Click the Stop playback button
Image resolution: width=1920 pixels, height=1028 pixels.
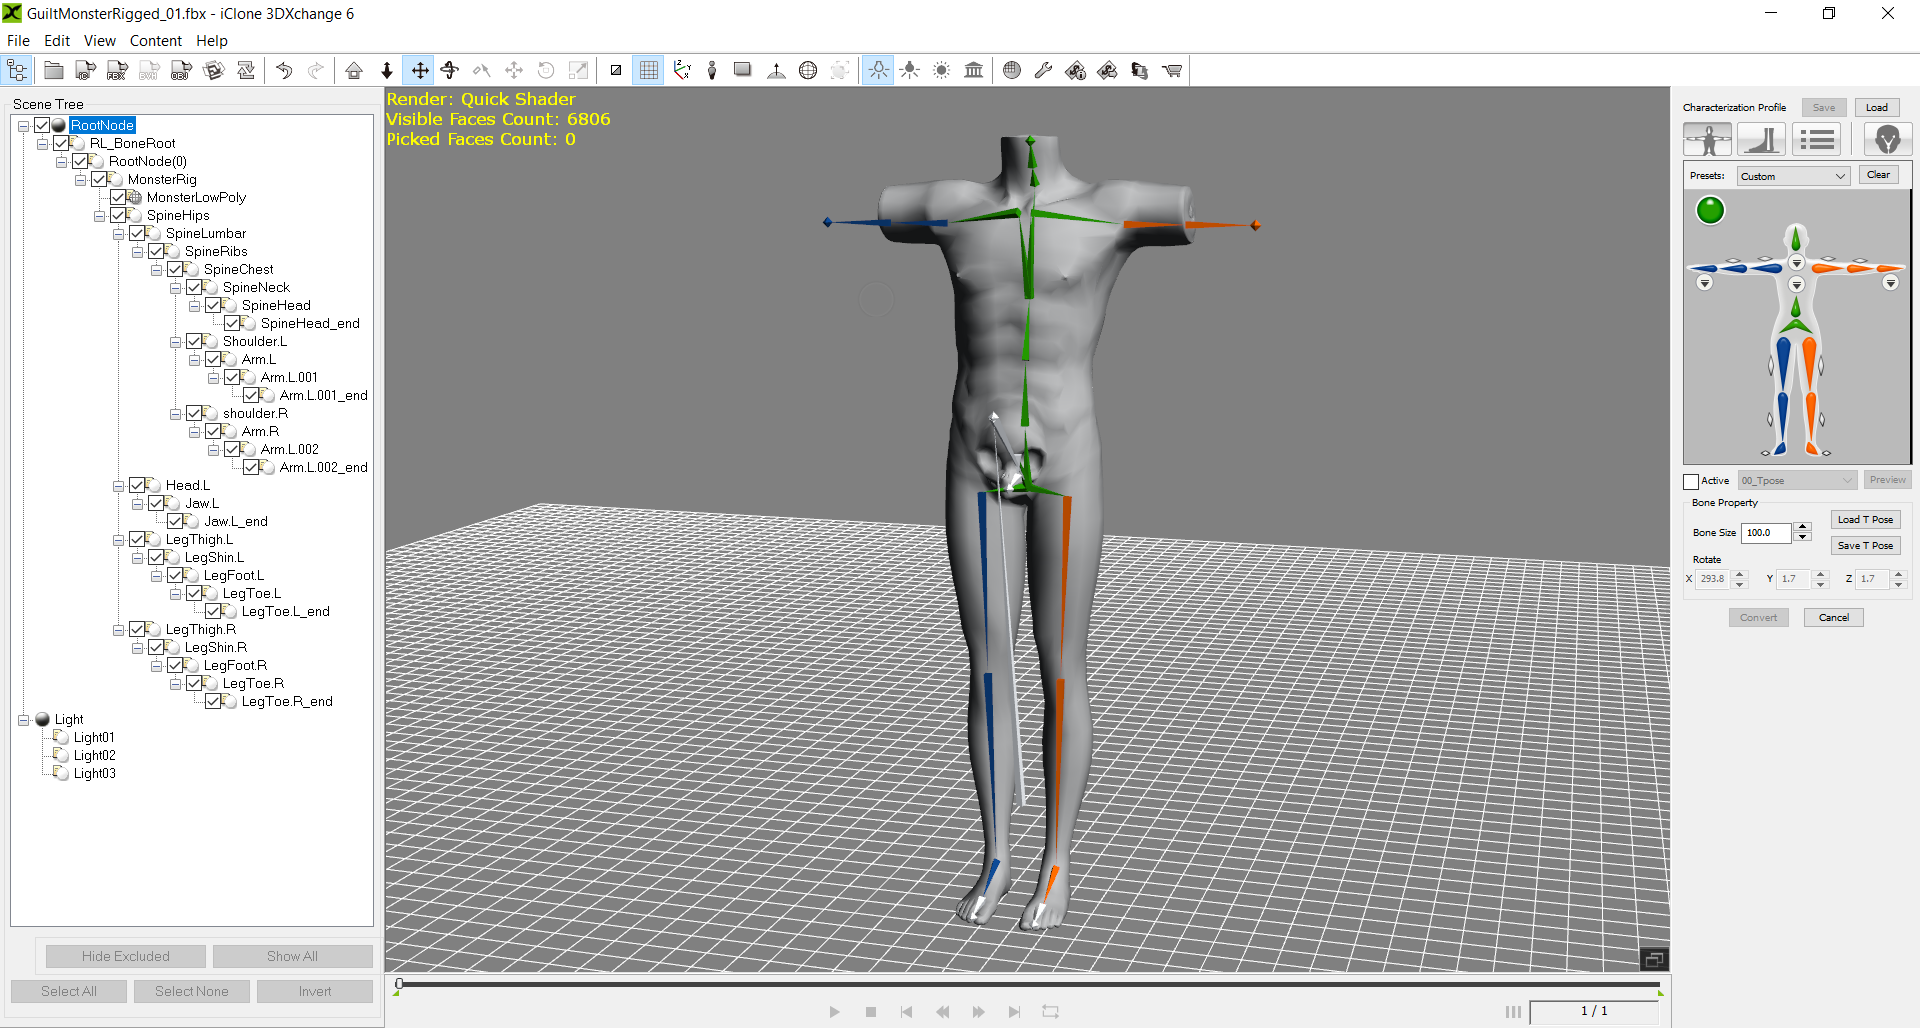point(870,1012)
